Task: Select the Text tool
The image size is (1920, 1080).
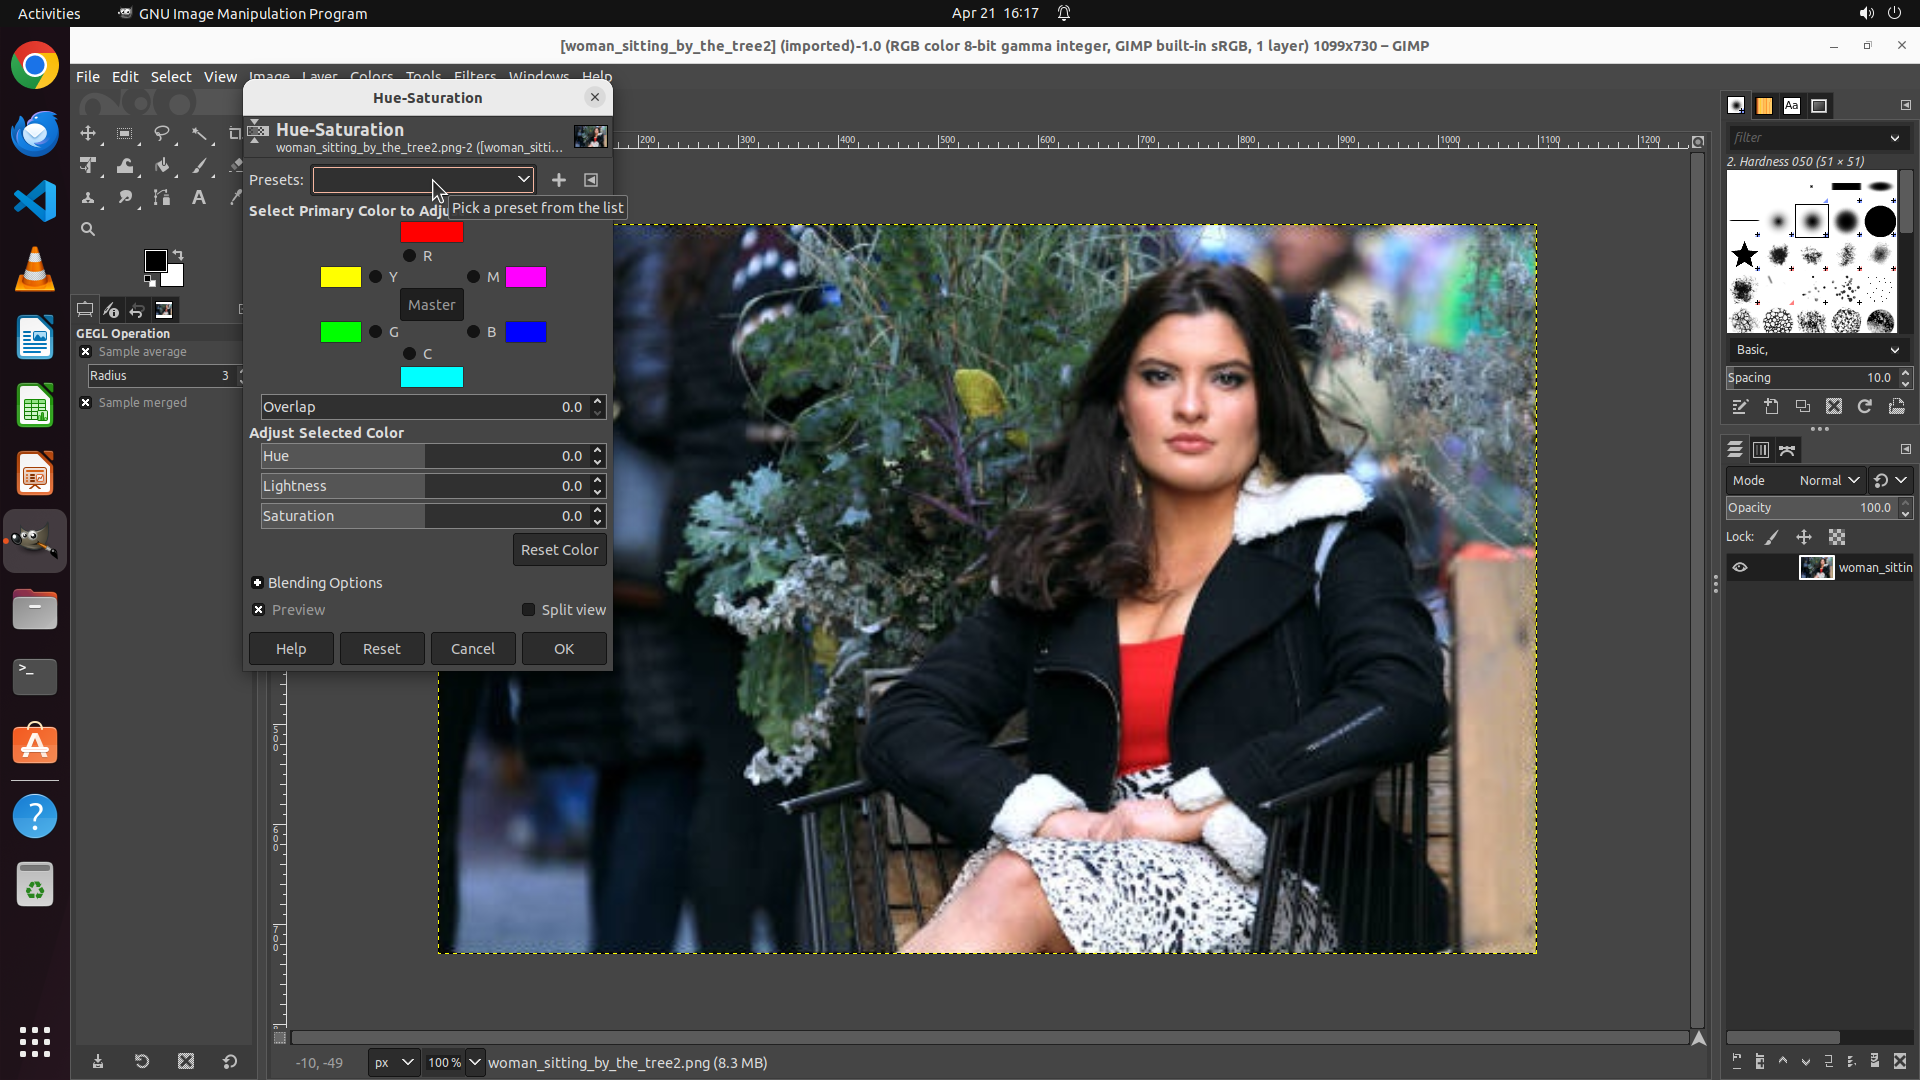Action: point(199,198)
